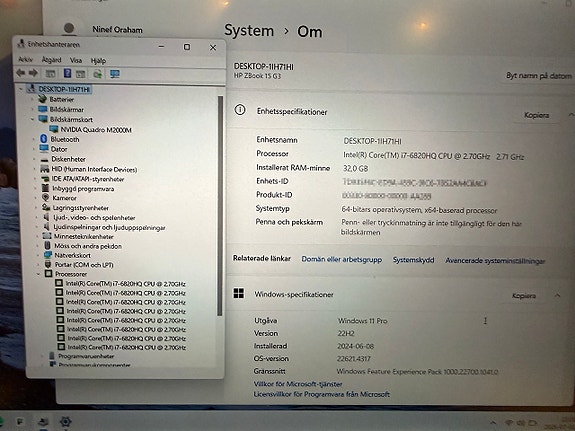The image size is (575, 431).
Task: Open Settings gear on the taskbar
Action: click(x=65, y=422)
